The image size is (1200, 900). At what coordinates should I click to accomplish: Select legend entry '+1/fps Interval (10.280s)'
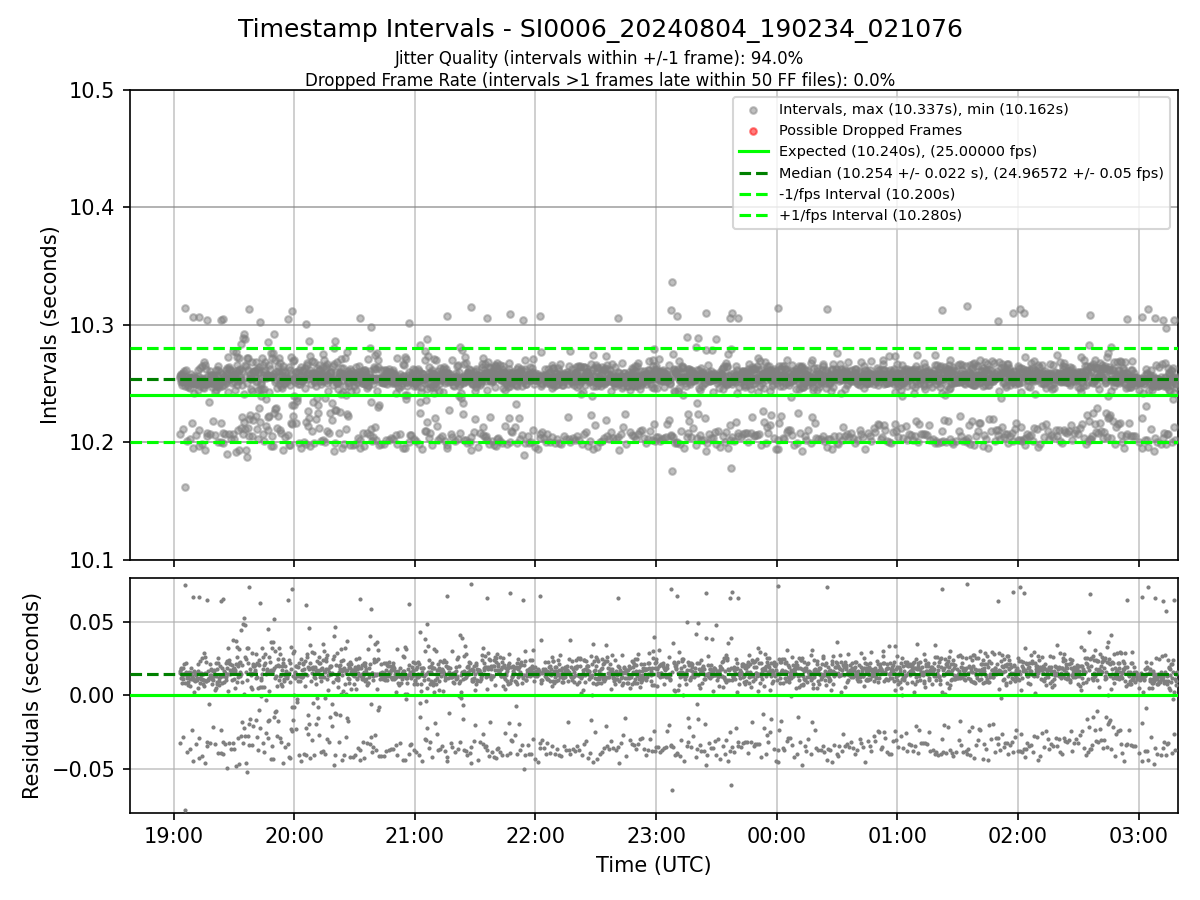[870, 215]
